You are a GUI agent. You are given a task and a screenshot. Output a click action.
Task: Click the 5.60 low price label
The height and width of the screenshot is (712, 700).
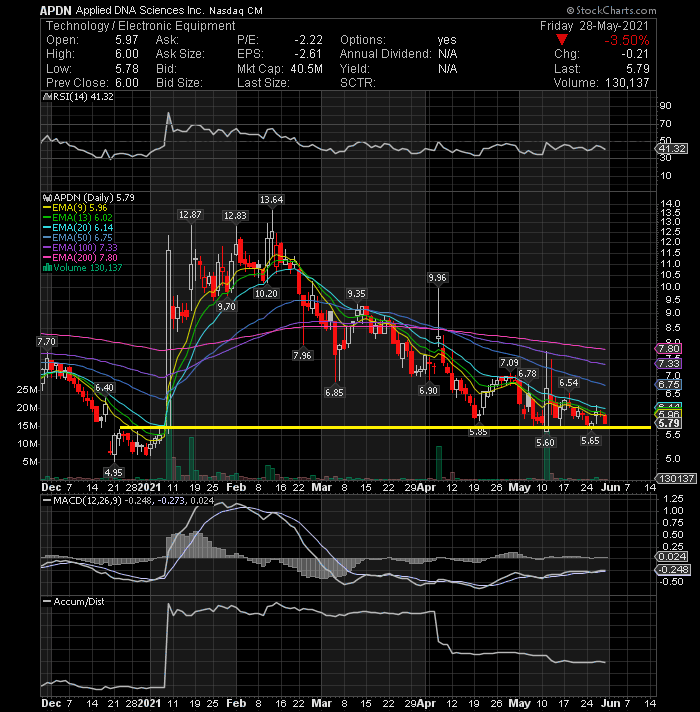tap(545, 442)
